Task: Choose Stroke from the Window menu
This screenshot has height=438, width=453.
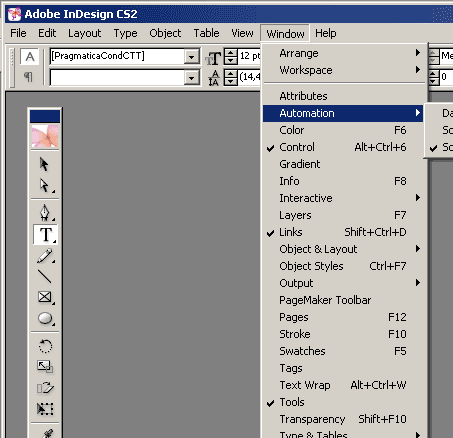Action: (343, 334)
